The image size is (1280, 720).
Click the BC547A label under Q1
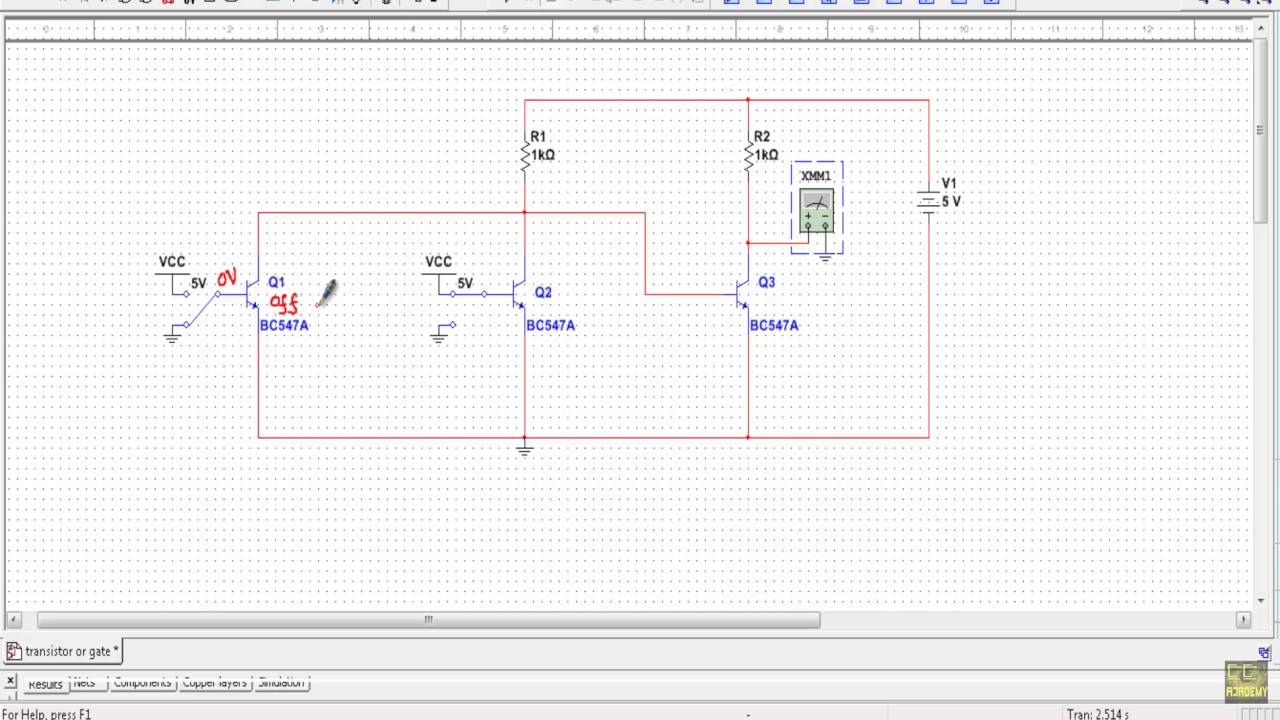[284, 326]
